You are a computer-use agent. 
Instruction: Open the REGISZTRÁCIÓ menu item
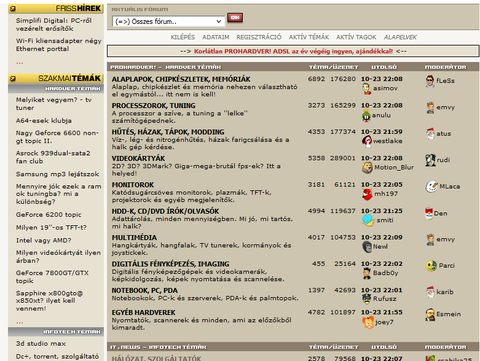(x=259, y=37)
